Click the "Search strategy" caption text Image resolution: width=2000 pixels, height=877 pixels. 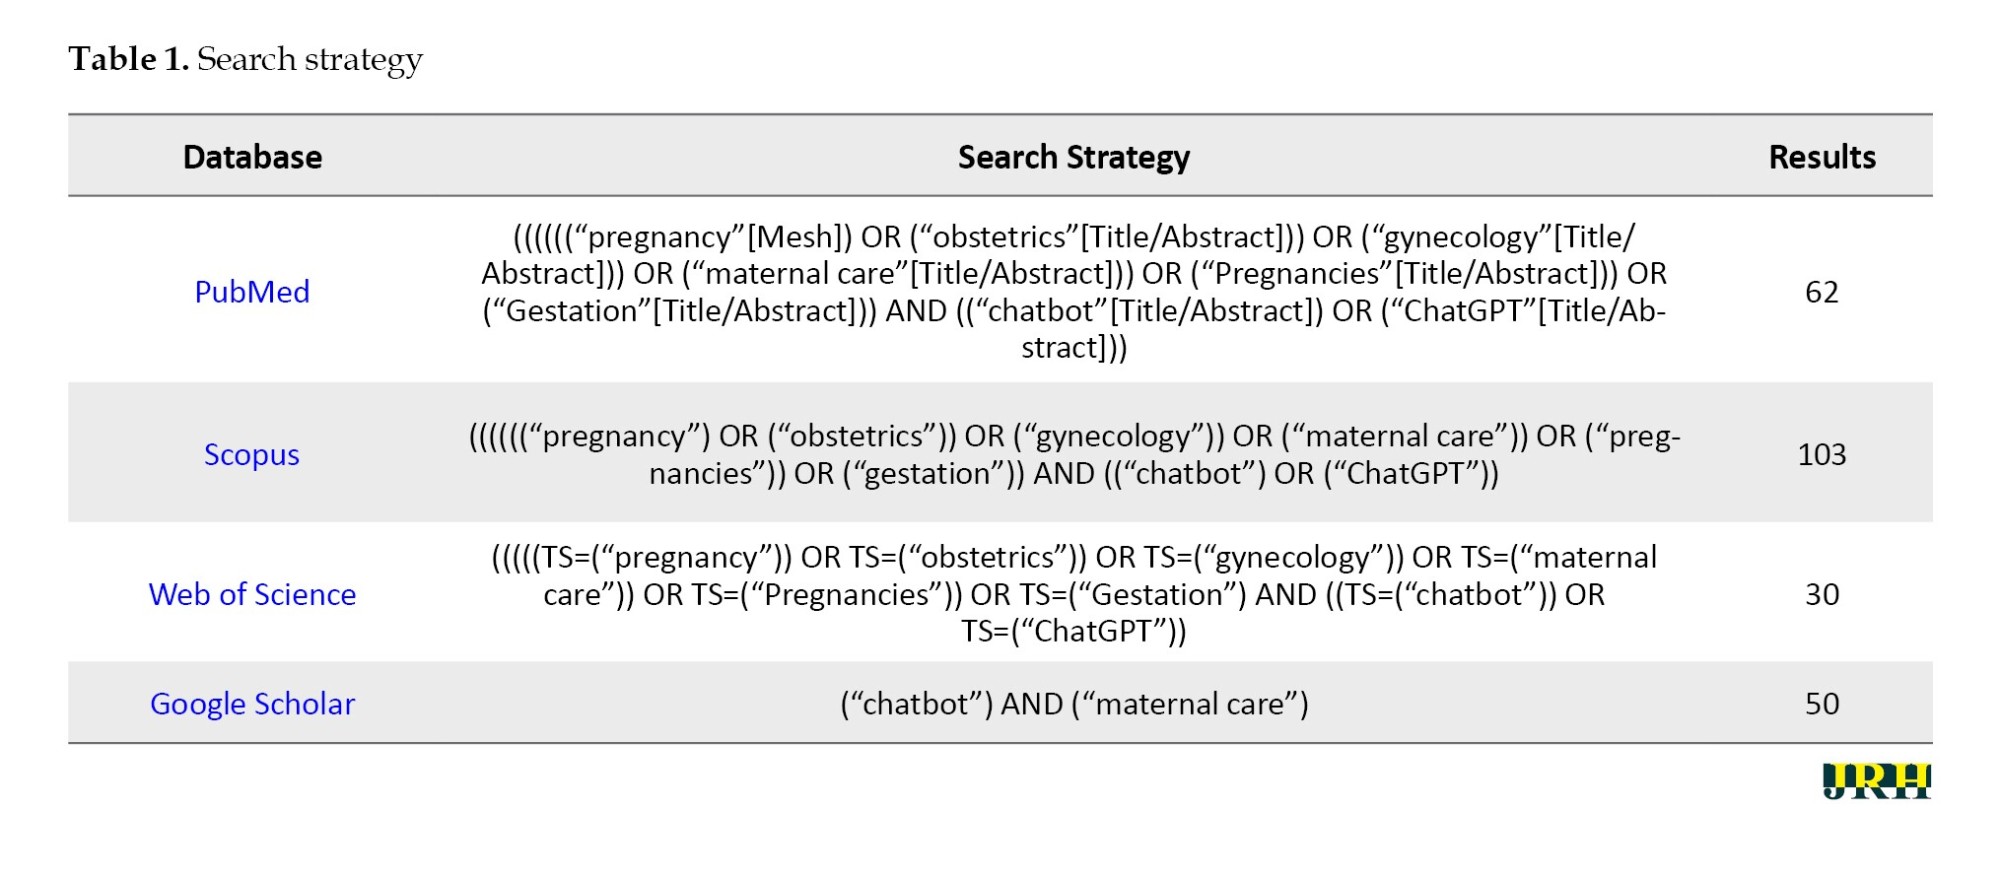pos(310,59)
